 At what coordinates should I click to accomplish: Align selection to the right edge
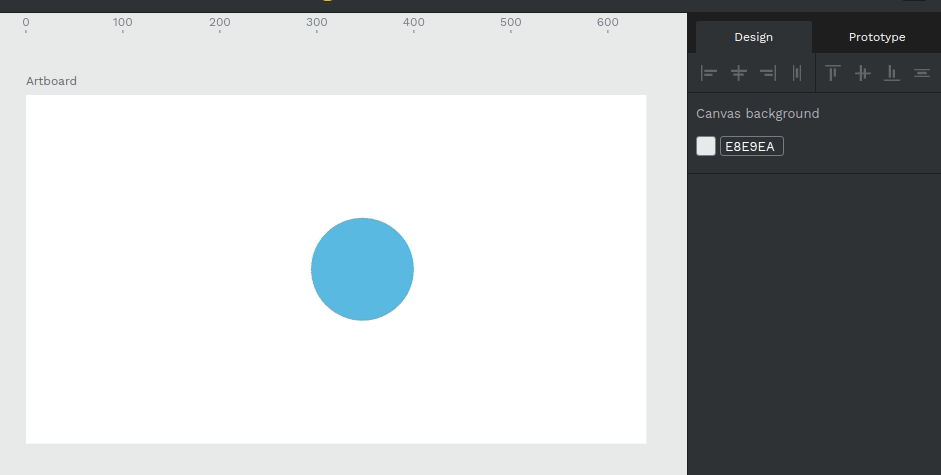coord(767,73)
